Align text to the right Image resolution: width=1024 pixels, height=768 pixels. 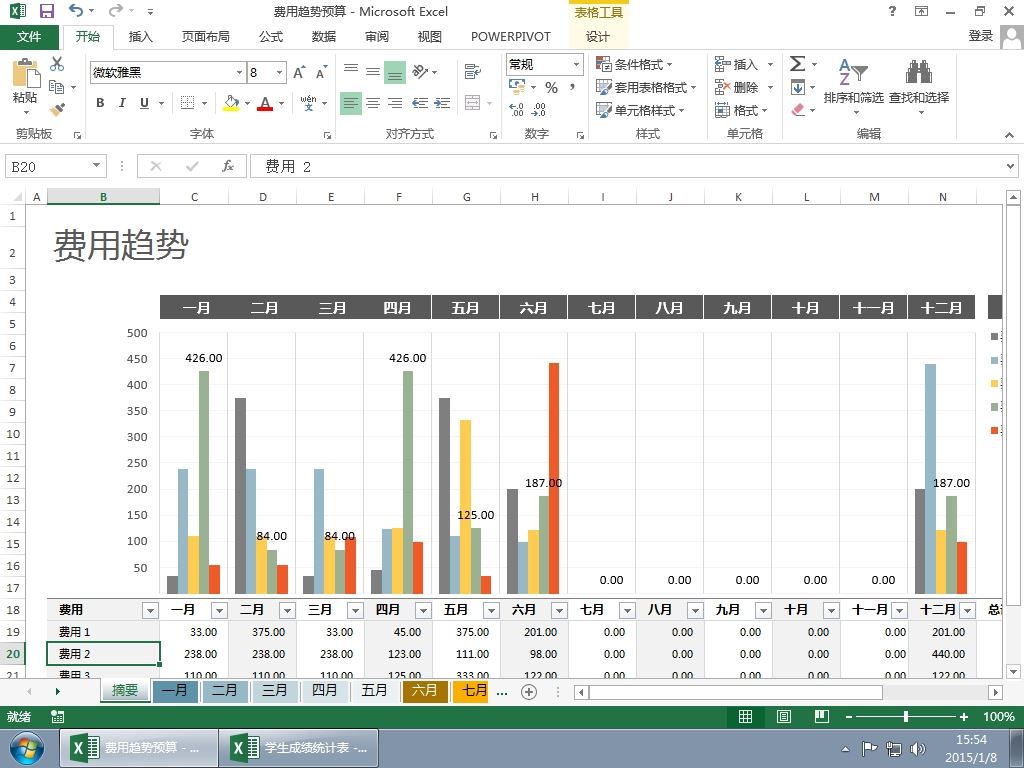pyautogui.click(x=395, y=103)
